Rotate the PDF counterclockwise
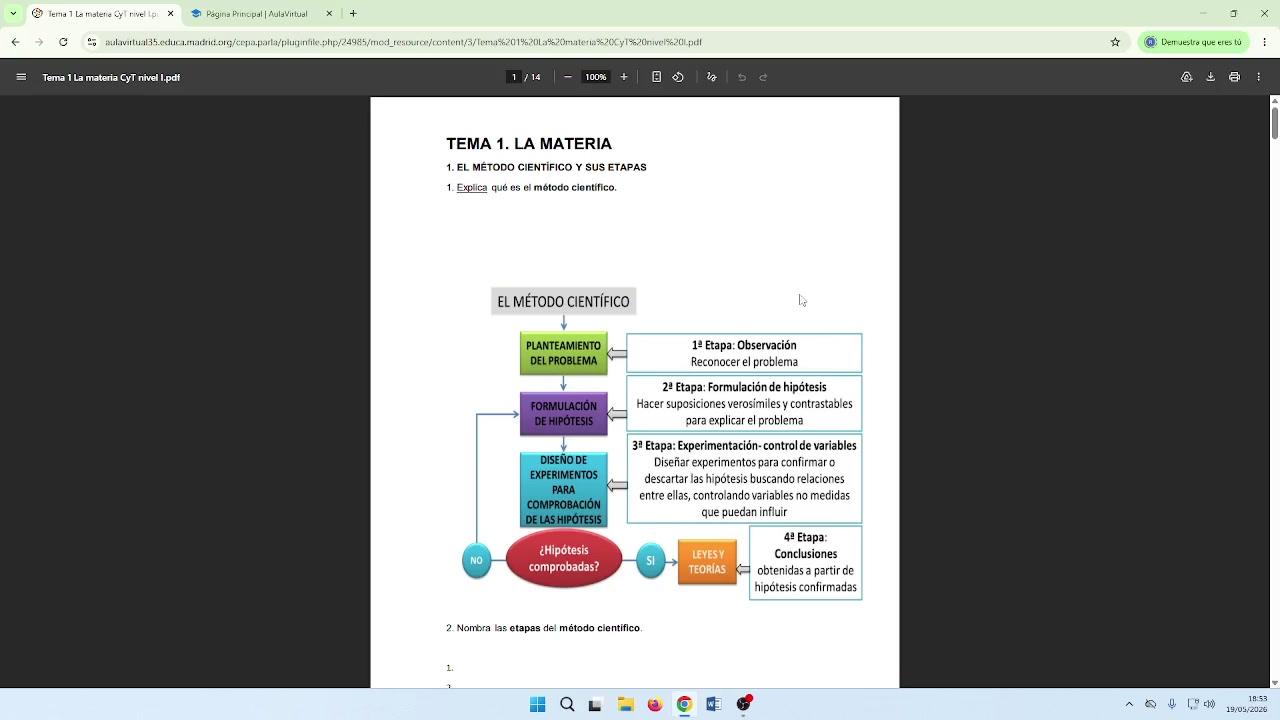The width and height of the screenshot is (1280, 720). [x=678, y=77]
